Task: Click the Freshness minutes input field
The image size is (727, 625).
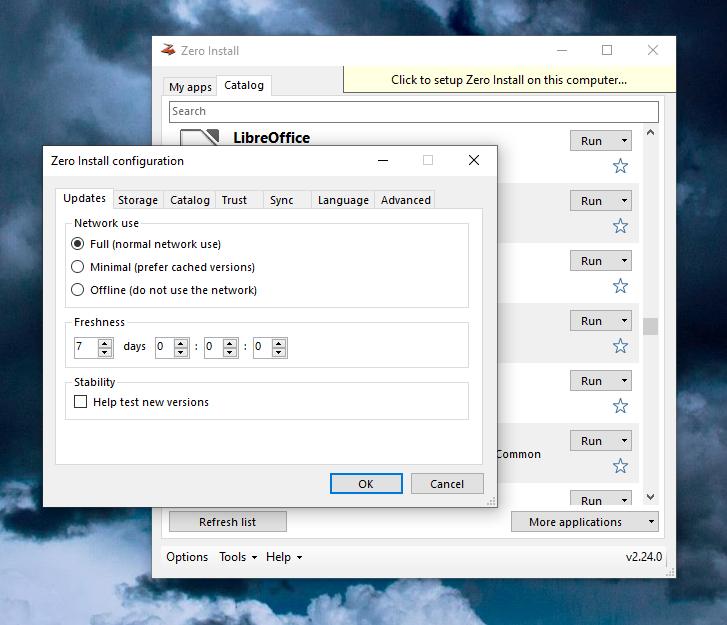Action: [214, 347]
